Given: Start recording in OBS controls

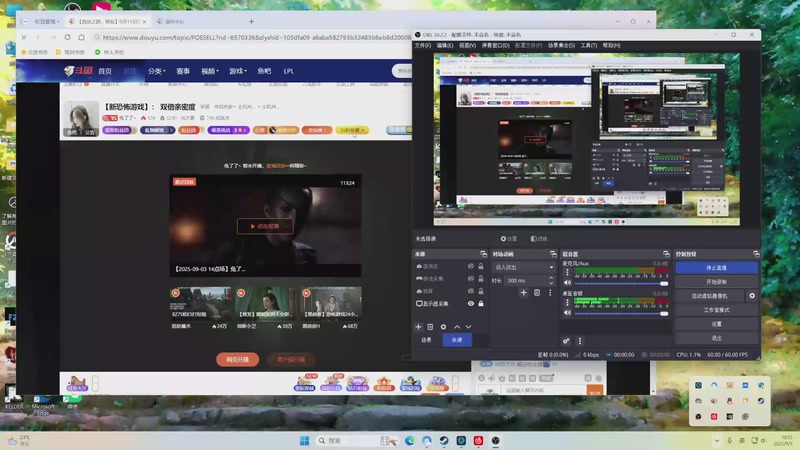Looking at the screenshot, I should click(716, 282).
